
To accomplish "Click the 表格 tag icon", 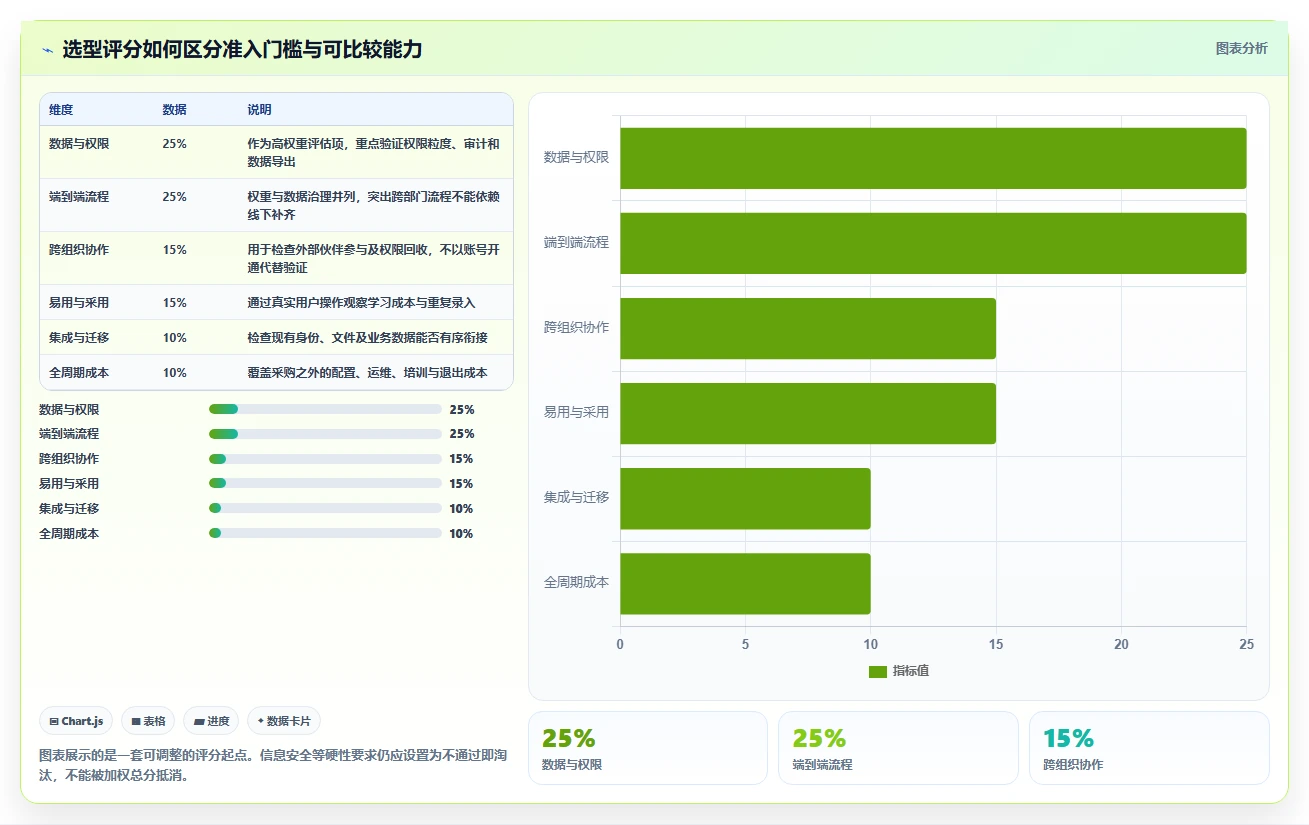I will (x=136, y=721).
